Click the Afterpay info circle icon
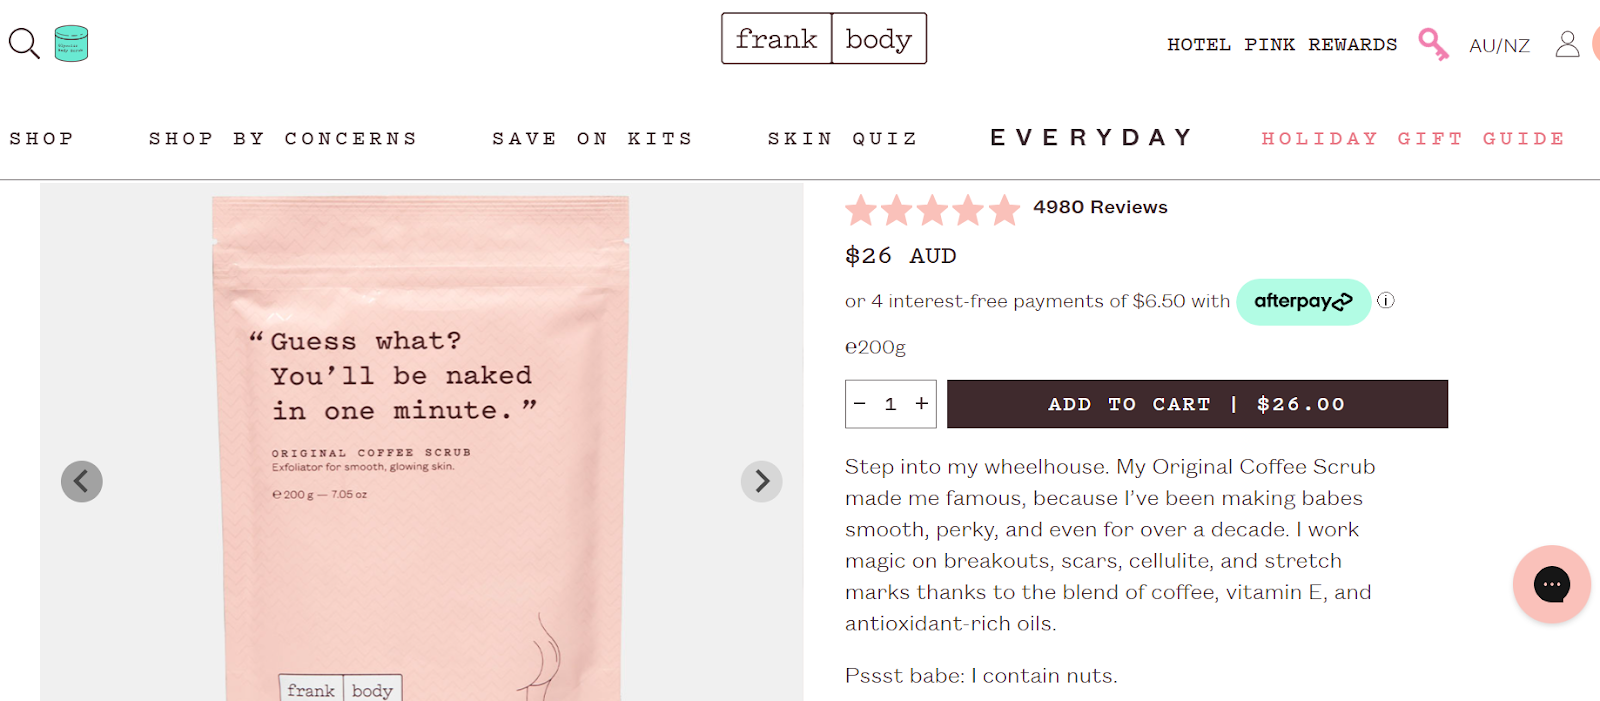Viewport: 1600px width, 701px height. pyautogui.click(x=1385, y=300)
